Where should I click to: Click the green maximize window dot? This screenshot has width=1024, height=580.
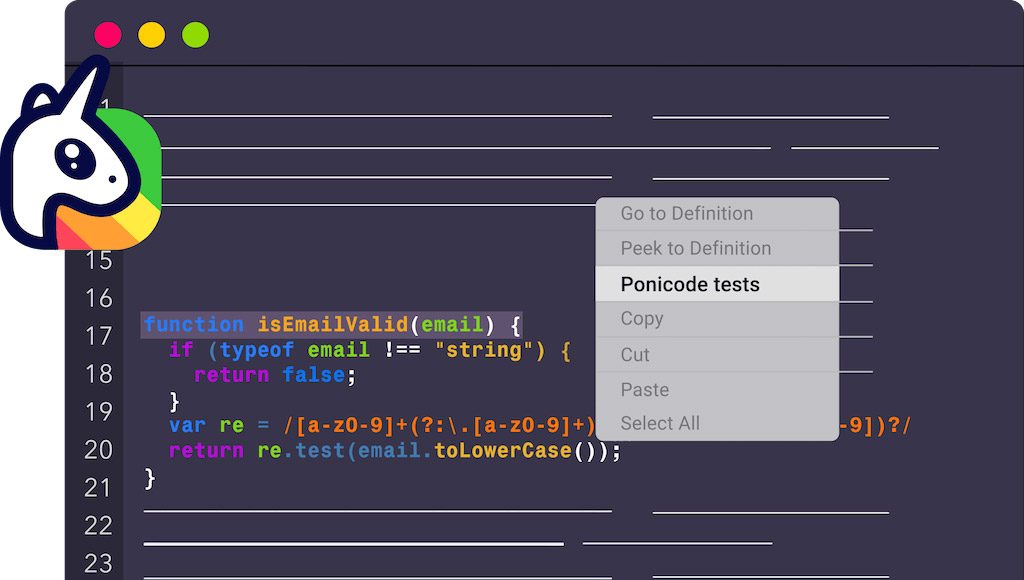[x=195, y=35]
